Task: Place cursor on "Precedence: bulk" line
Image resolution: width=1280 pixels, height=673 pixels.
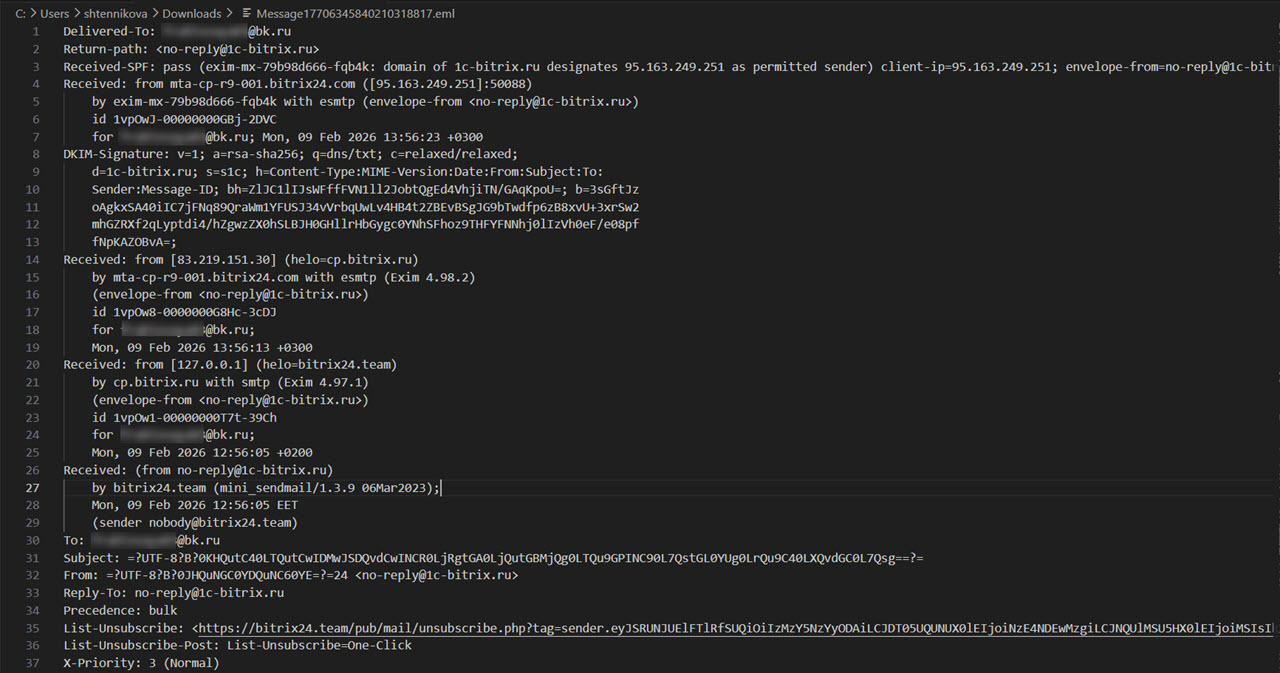Action: click(x=120, y=610)
